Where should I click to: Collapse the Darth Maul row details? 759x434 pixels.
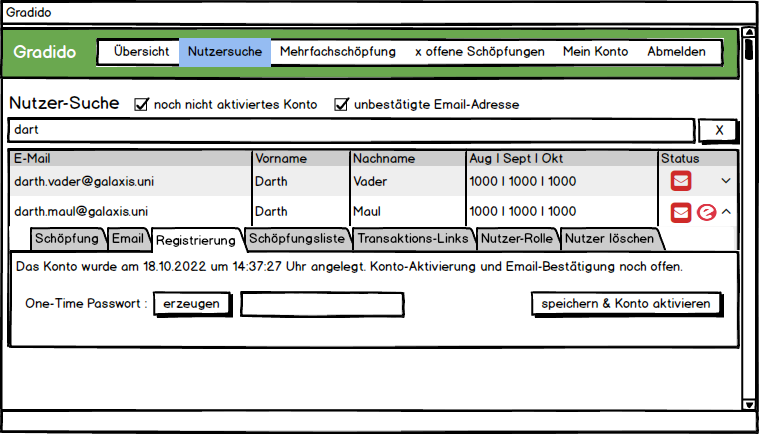pos(727,212)
